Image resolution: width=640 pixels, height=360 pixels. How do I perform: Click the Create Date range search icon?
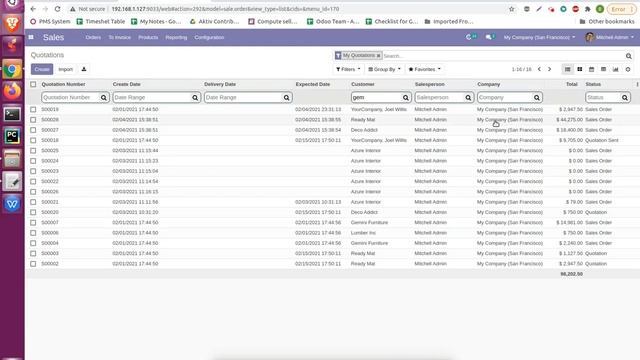click(195, 98)
